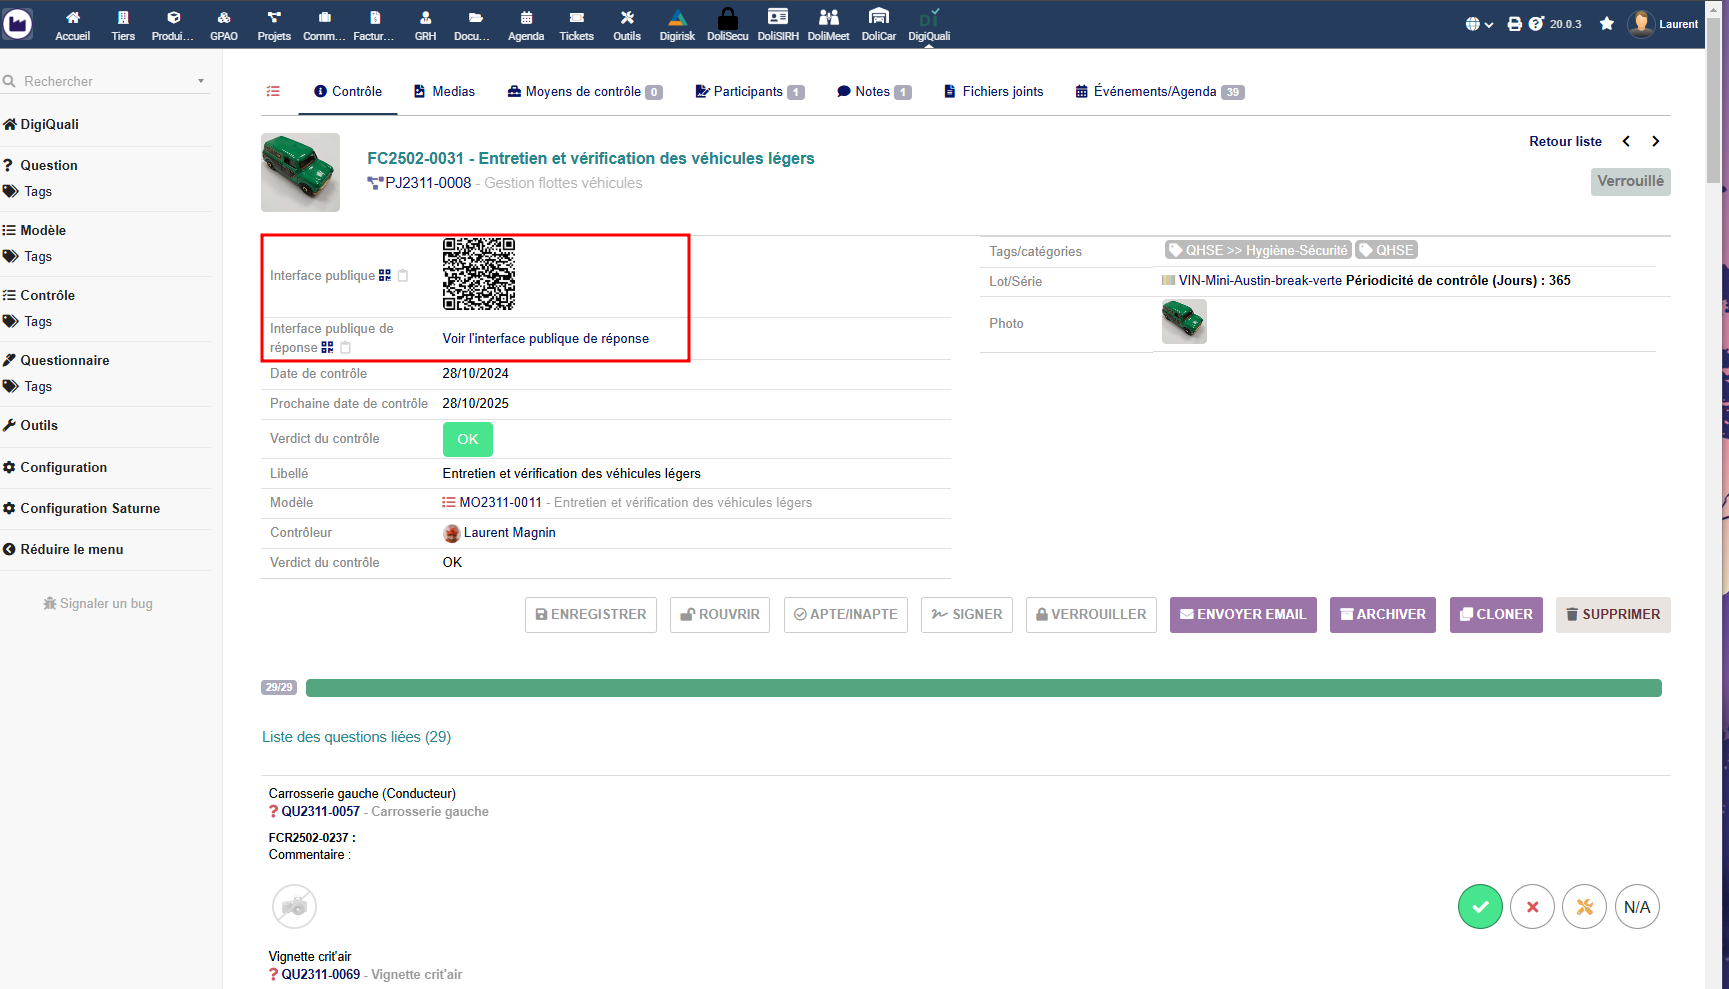The height and width of the screenshot is (989, 1729).
Task: Open Laurent user menu
Action: tap(1663, 24)
